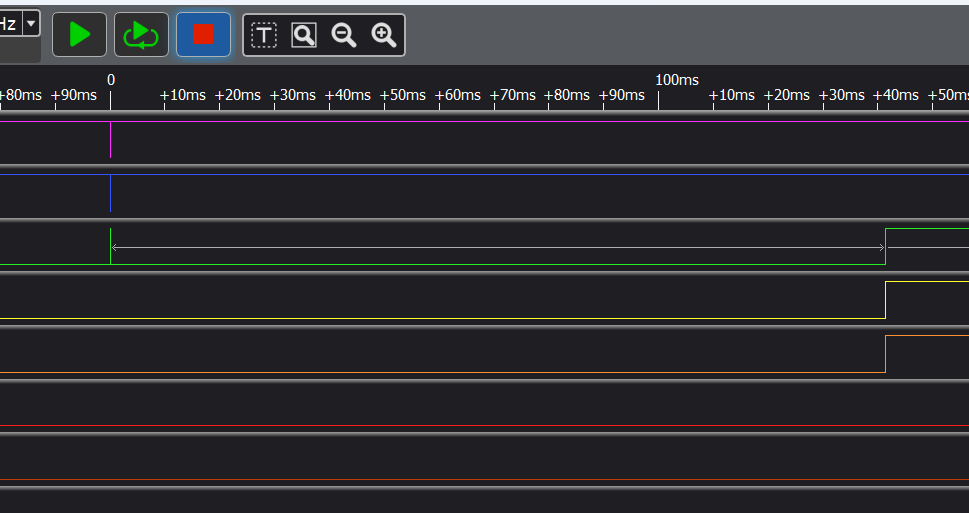
Task: Click the Hz sample rate field
Action: point(9,23)
